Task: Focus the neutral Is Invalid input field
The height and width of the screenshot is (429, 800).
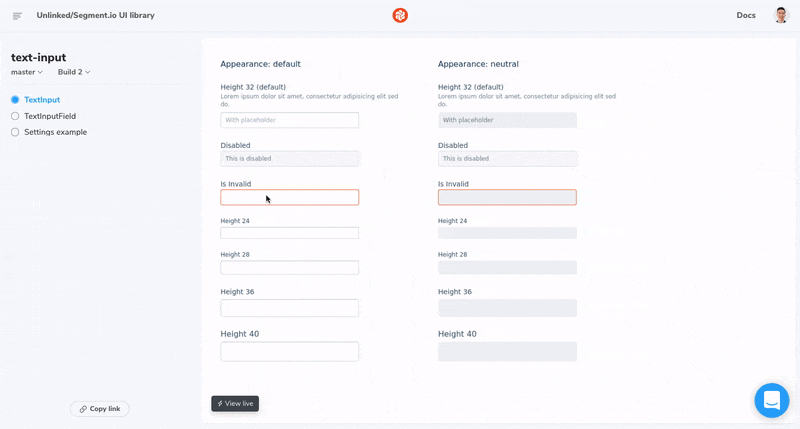Action: [507, 197]
